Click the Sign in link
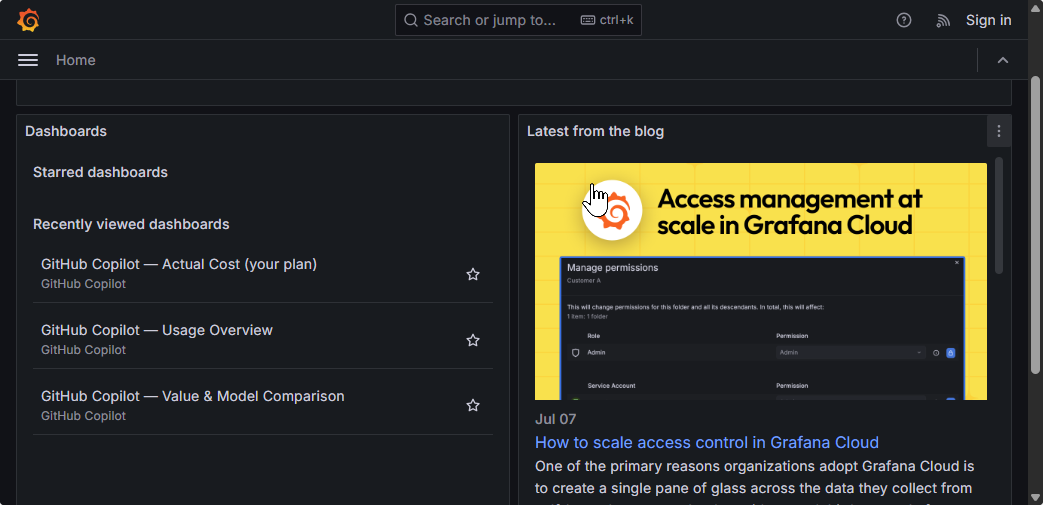 (988, 20)
